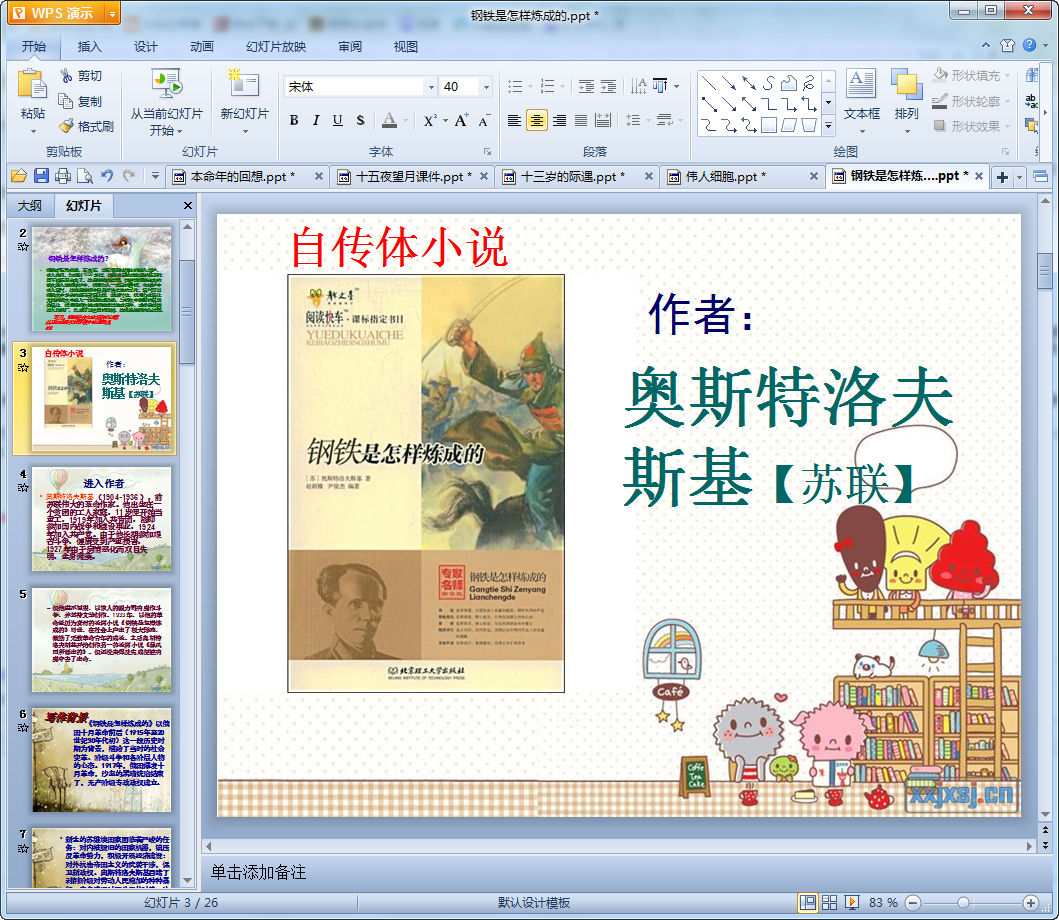1059x920 pixels.
Task: Close the 十五夜望月课件.ppt tab
Action: pos(484,176)
